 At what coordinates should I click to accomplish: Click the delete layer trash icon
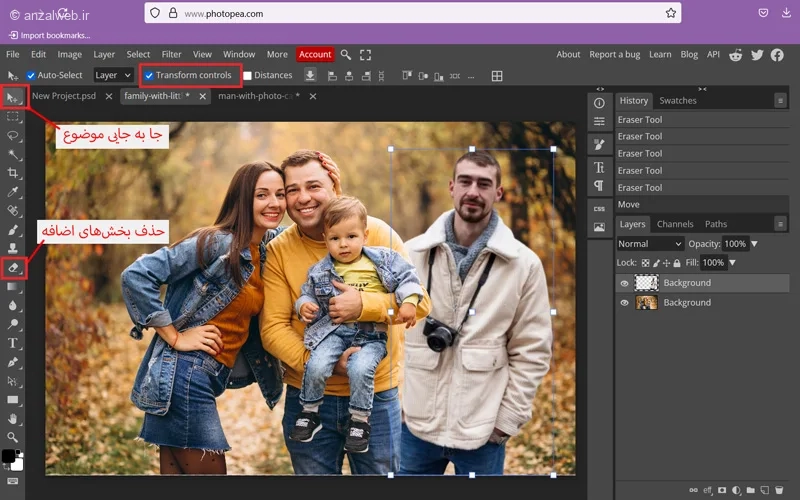(779, 490)
